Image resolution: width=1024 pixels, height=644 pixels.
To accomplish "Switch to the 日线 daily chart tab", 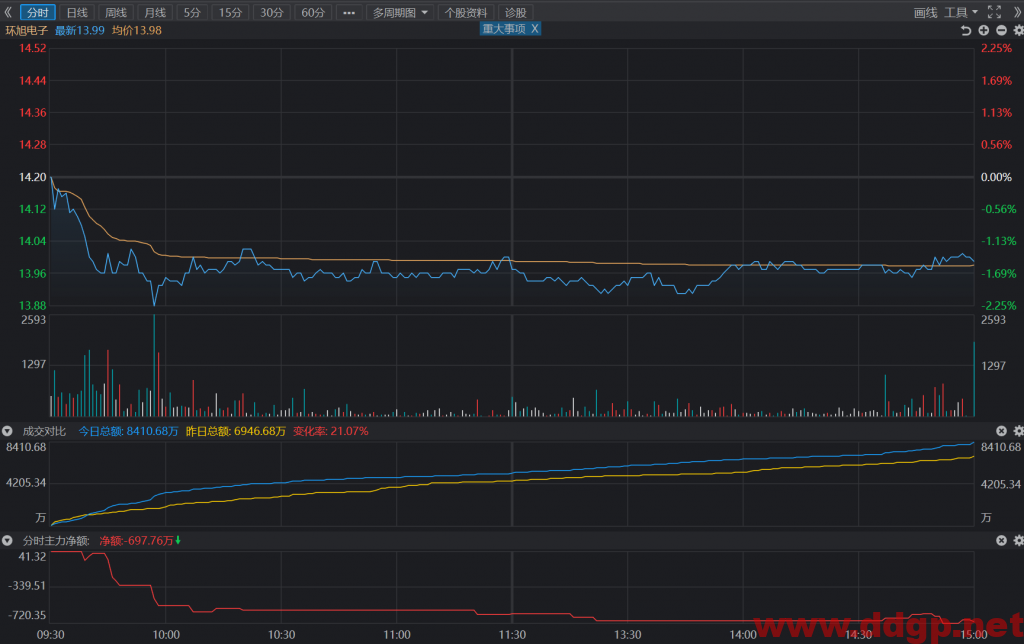I will pyautogui.click(x=77, y=12).
